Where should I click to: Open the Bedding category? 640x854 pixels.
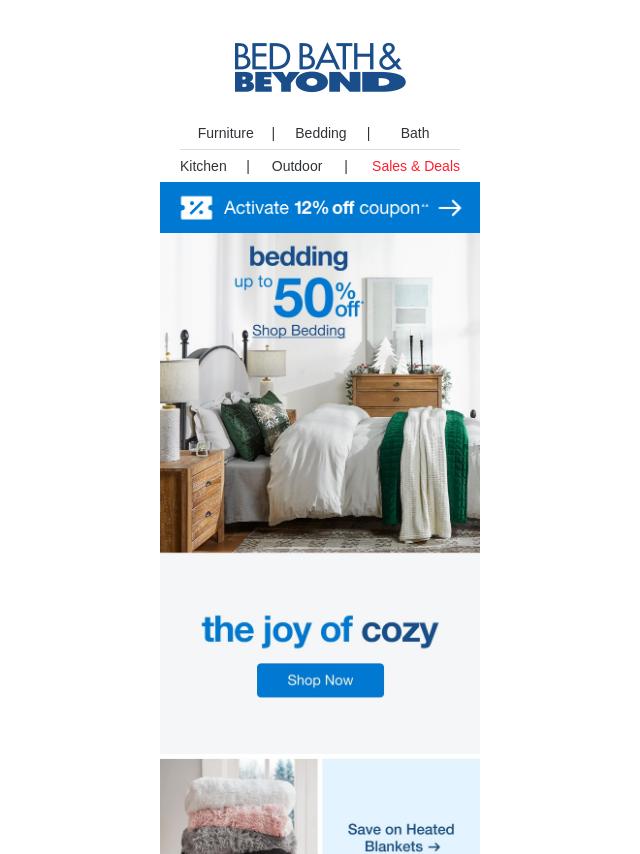click(320, 133)
